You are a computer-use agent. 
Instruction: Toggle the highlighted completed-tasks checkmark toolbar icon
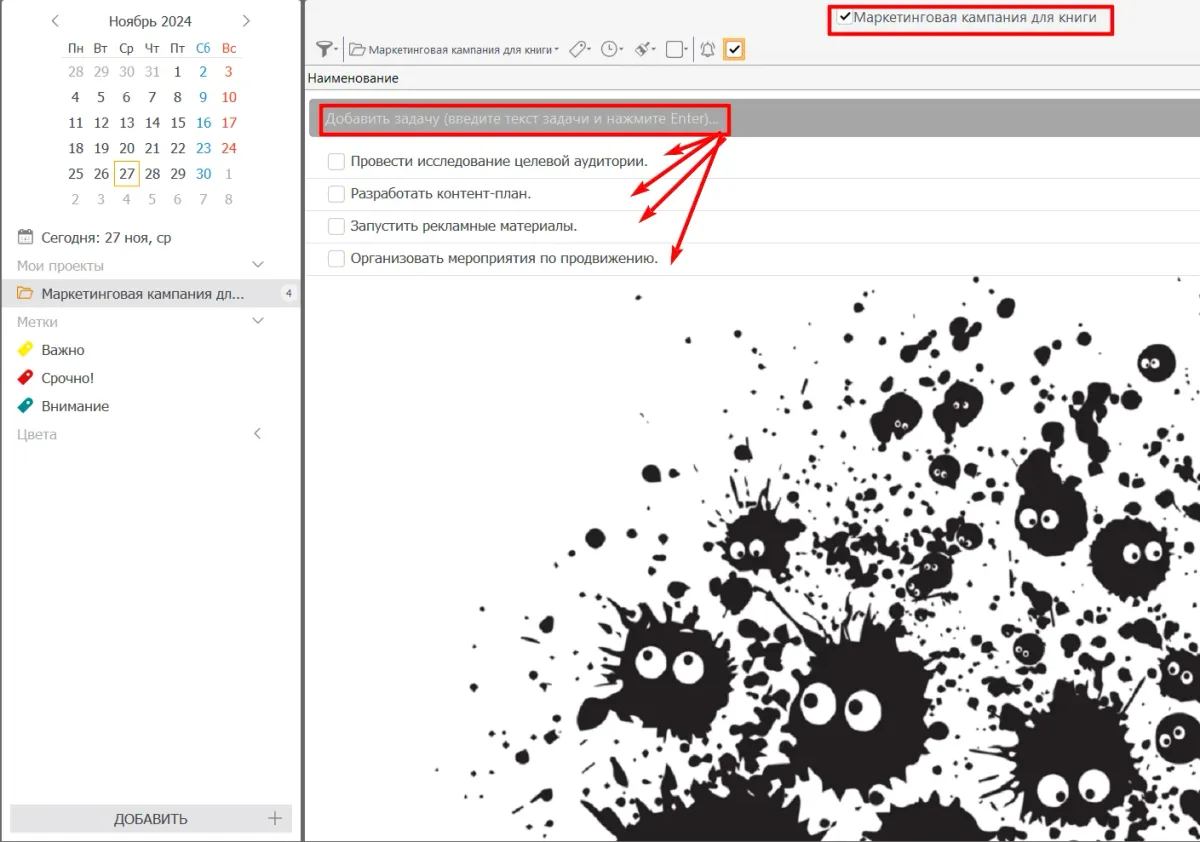(x=734, y=49)
